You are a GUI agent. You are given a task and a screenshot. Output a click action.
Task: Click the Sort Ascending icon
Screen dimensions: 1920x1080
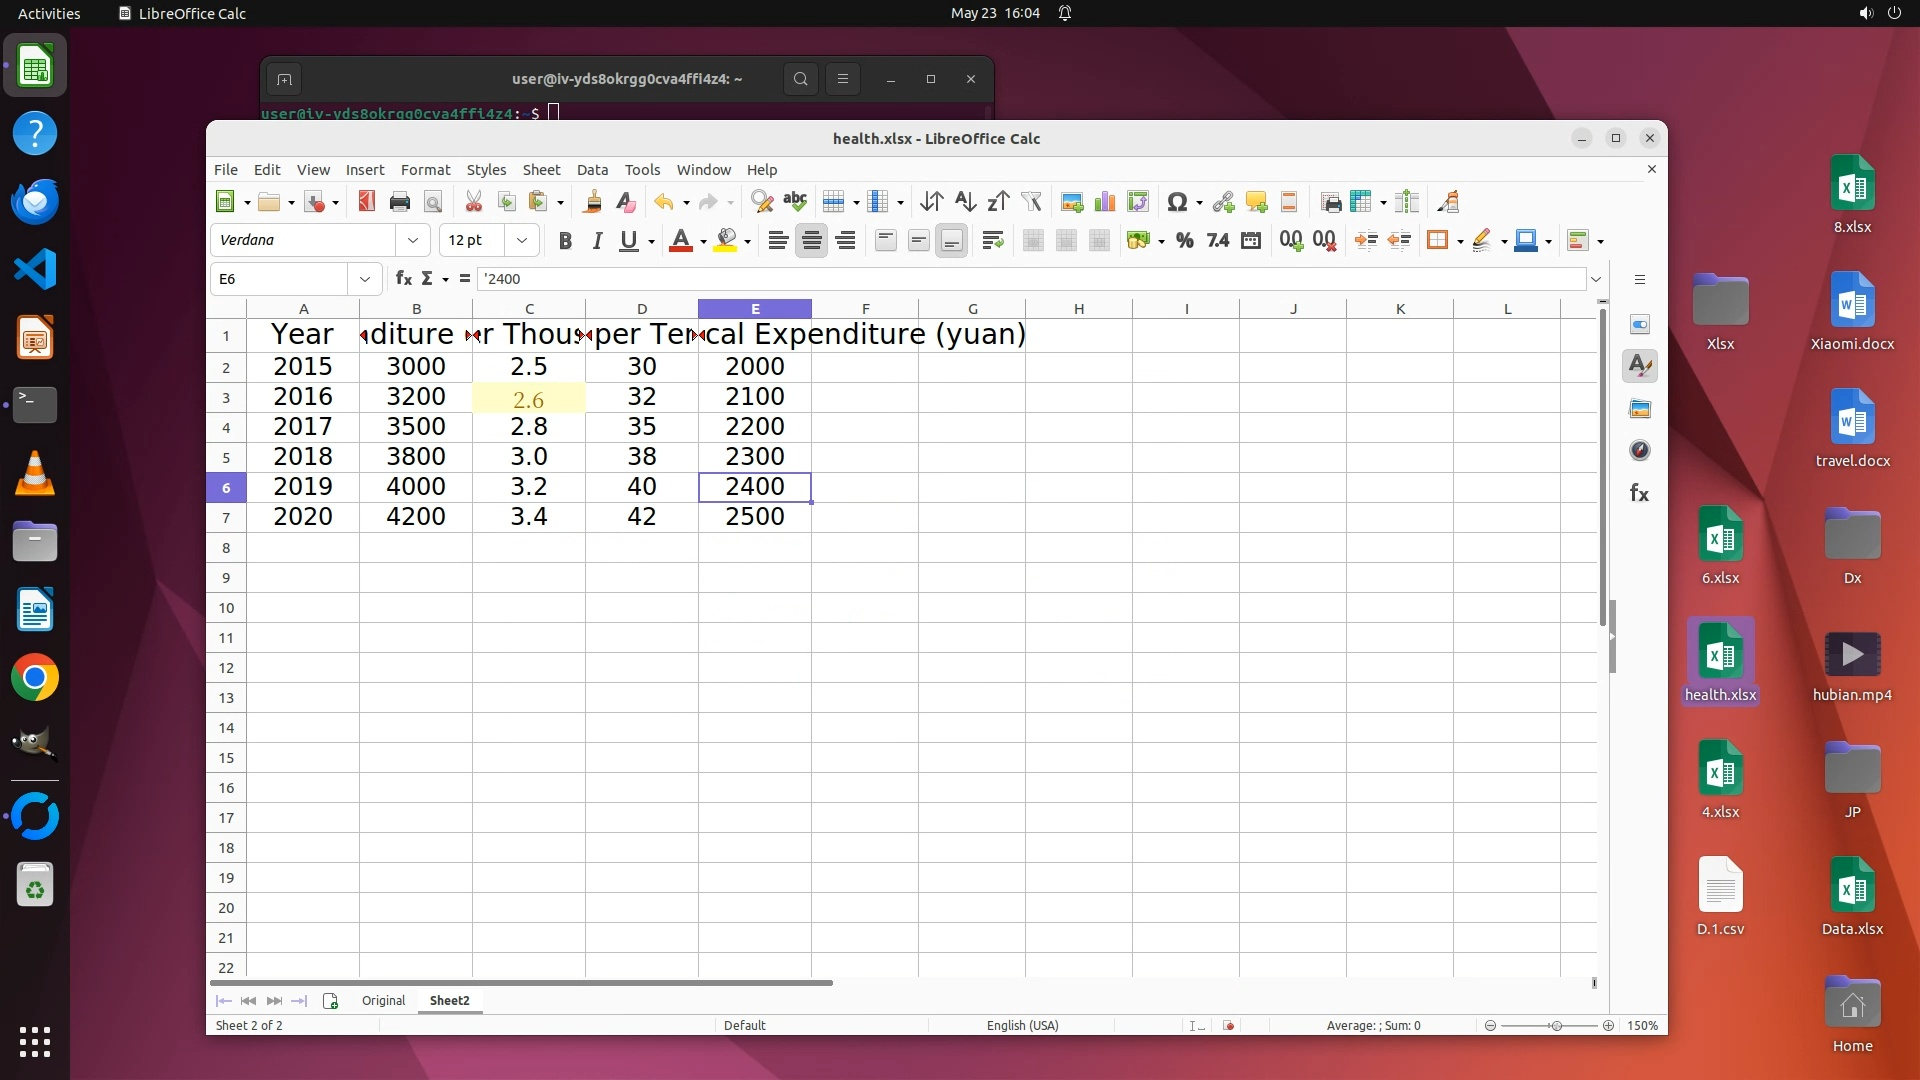pyautogui.click(x=965, y=202)
